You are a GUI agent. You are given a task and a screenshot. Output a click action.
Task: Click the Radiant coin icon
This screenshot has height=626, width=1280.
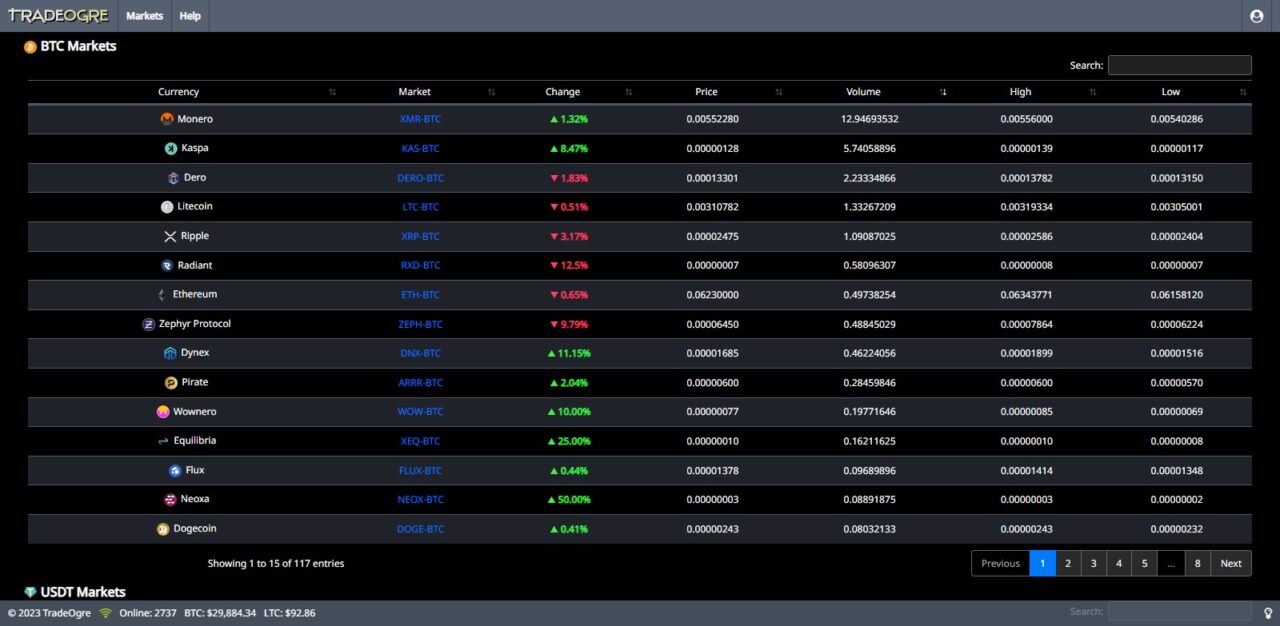pyautogui.click(x=167, y=266)
